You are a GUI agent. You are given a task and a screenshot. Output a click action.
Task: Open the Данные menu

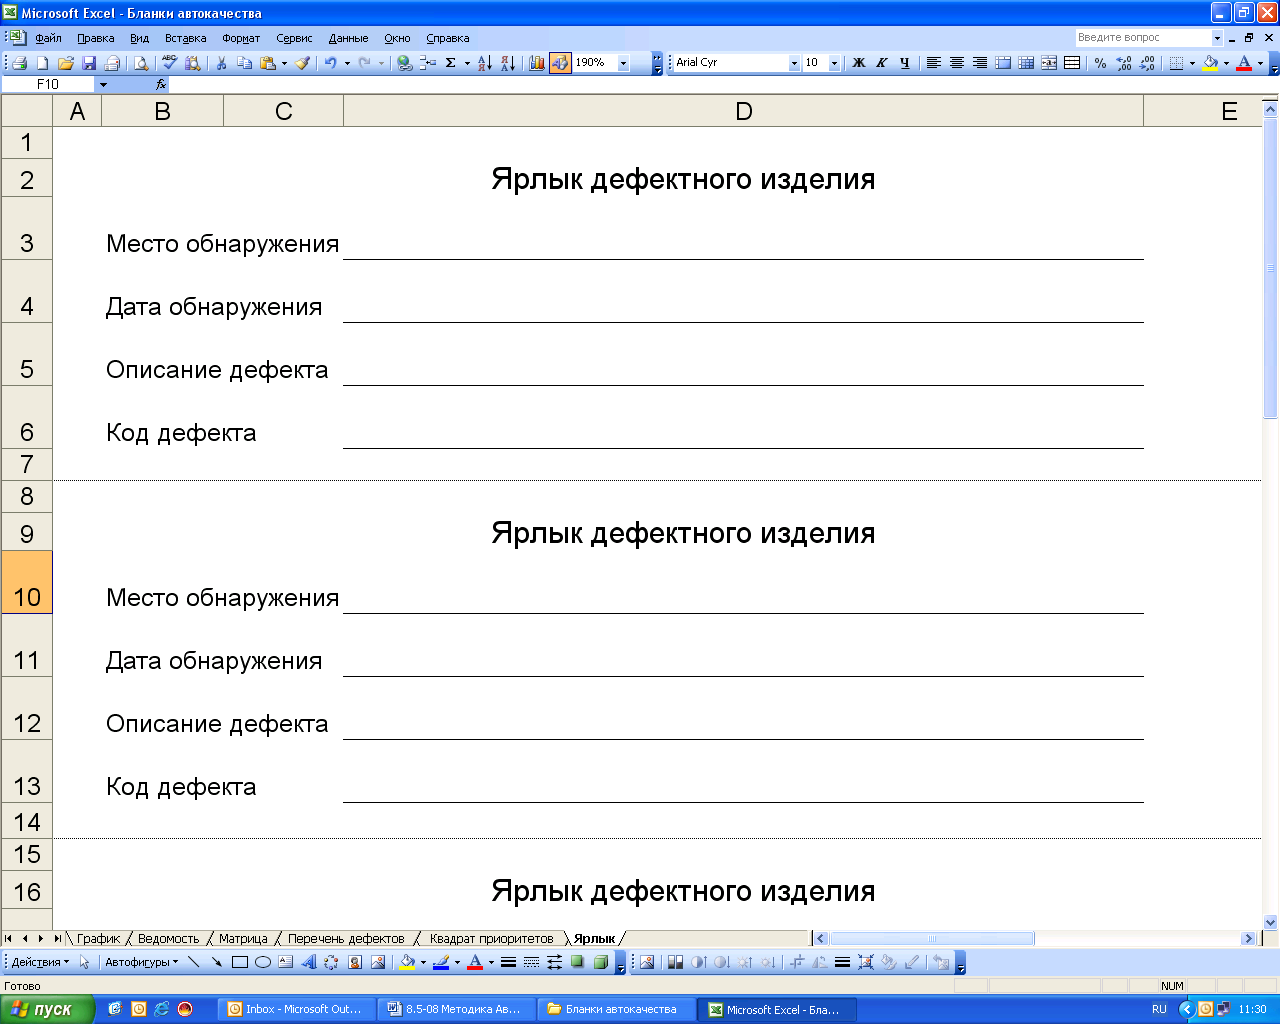point(348,38)
